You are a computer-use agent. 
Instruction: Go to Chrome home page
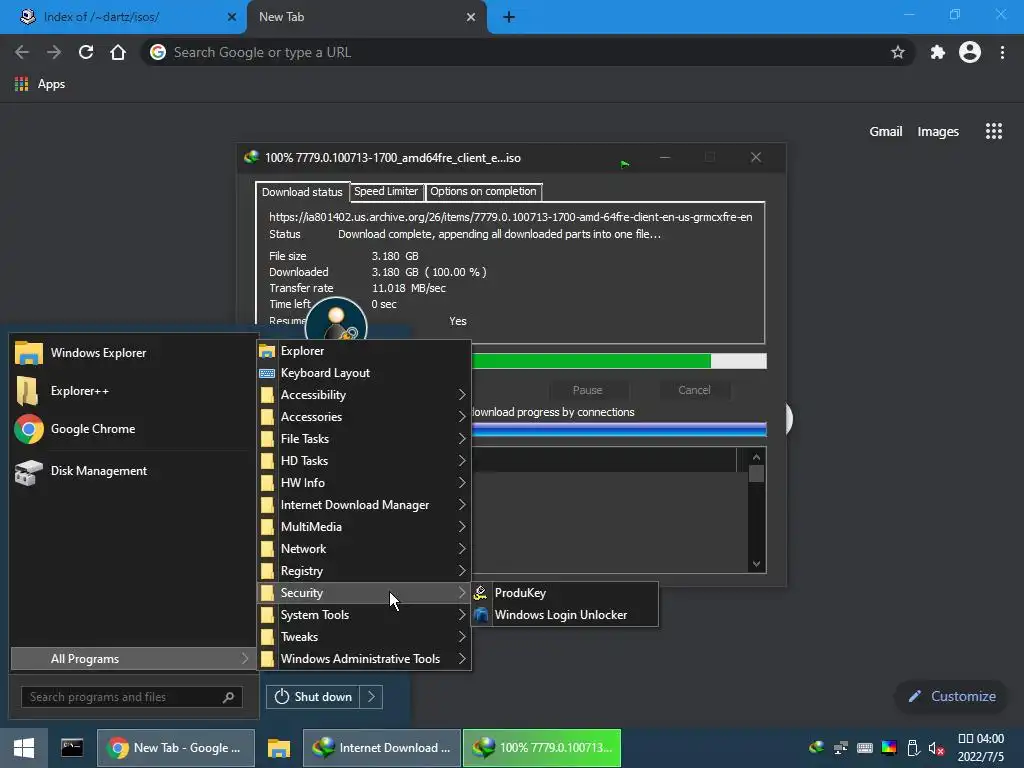click(x=118, y=52)
